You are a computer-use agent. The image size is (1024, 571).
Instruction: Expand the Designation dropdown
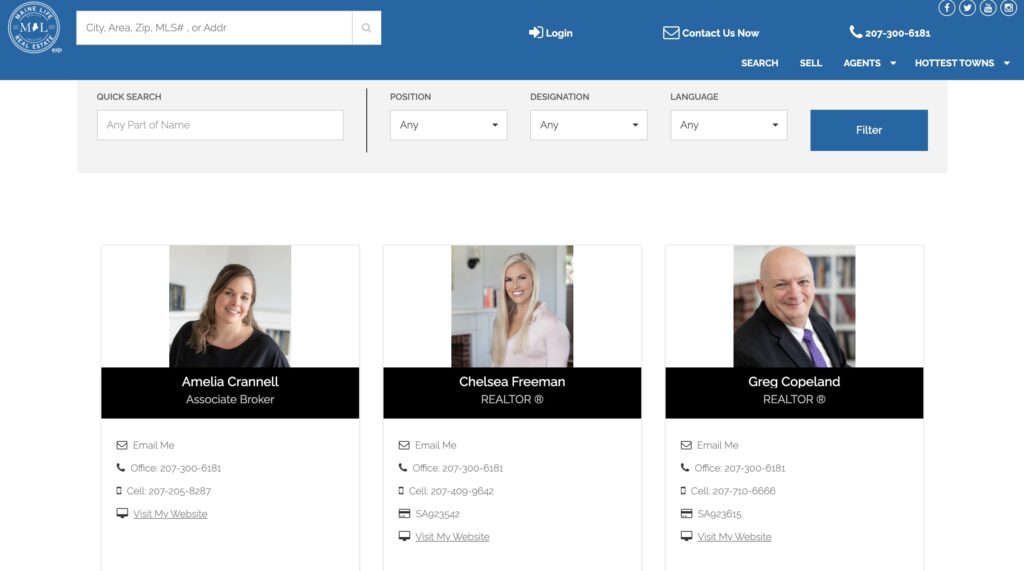coord(588,125)
